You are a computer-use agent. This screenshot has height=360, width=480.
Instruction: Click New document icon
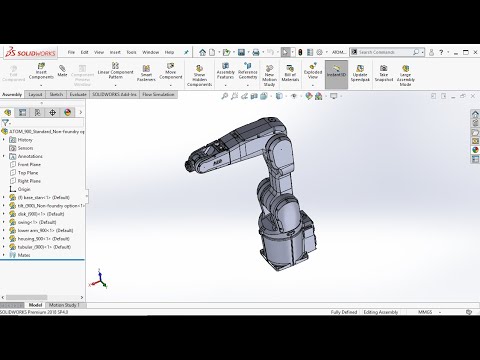[212, 52]
